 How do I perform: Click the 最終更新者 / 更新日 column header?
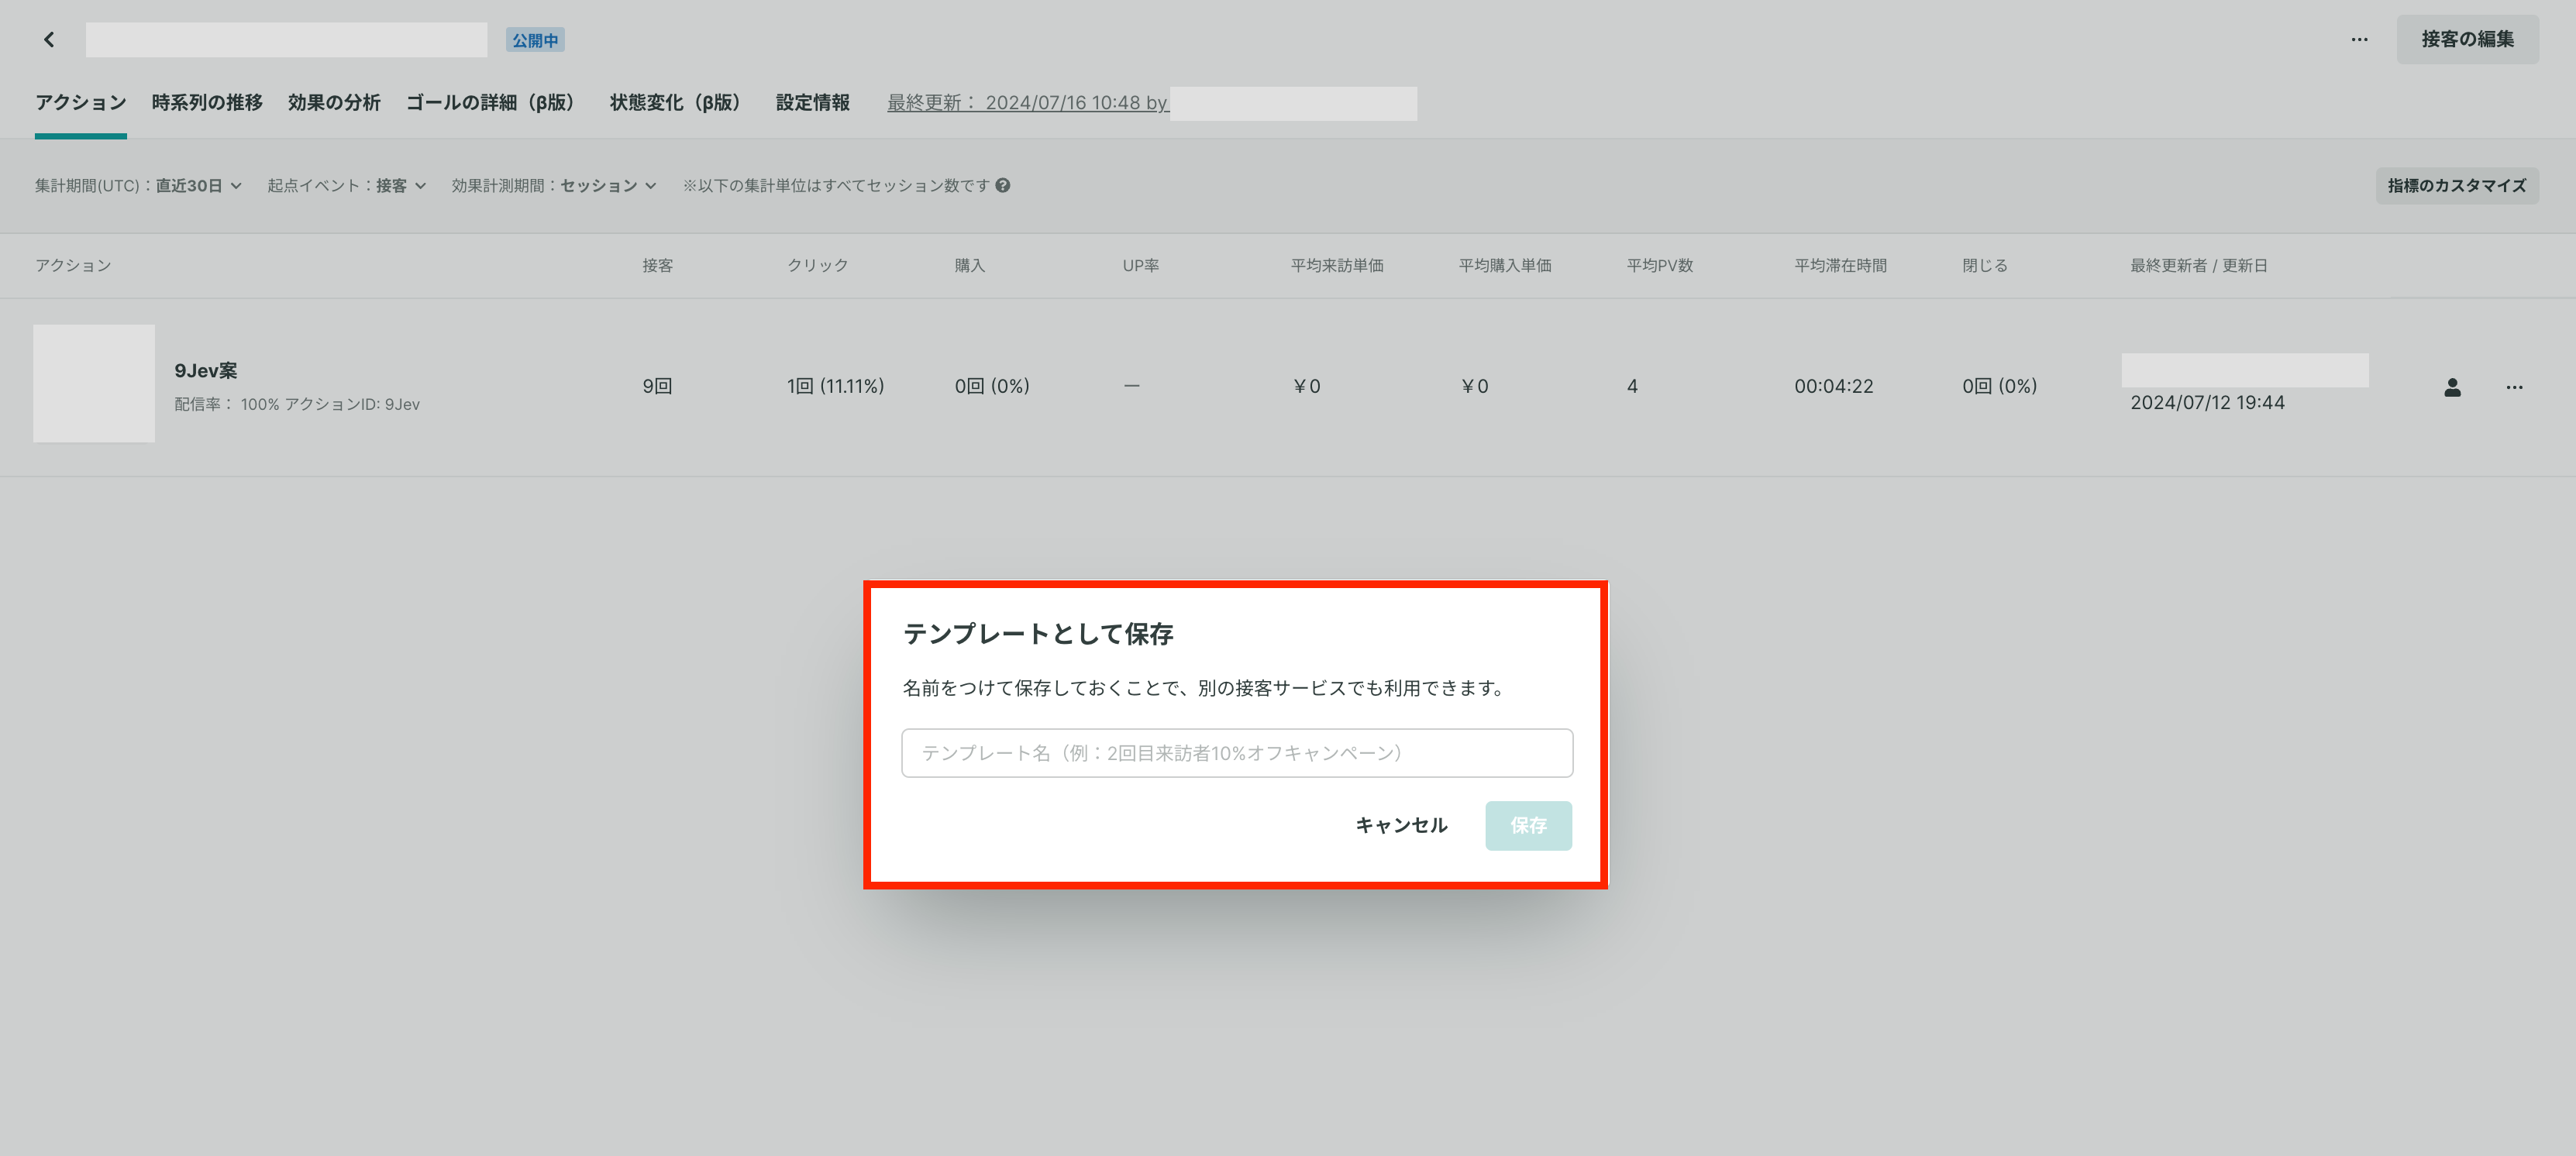[x=2198, y=265]
